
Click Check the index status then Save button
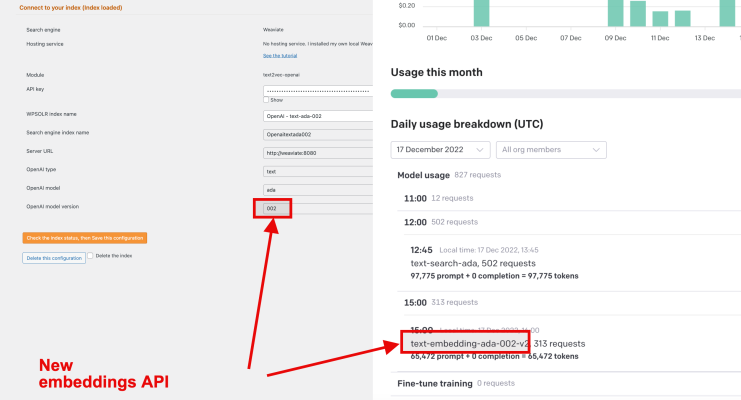tap(85, 238)
